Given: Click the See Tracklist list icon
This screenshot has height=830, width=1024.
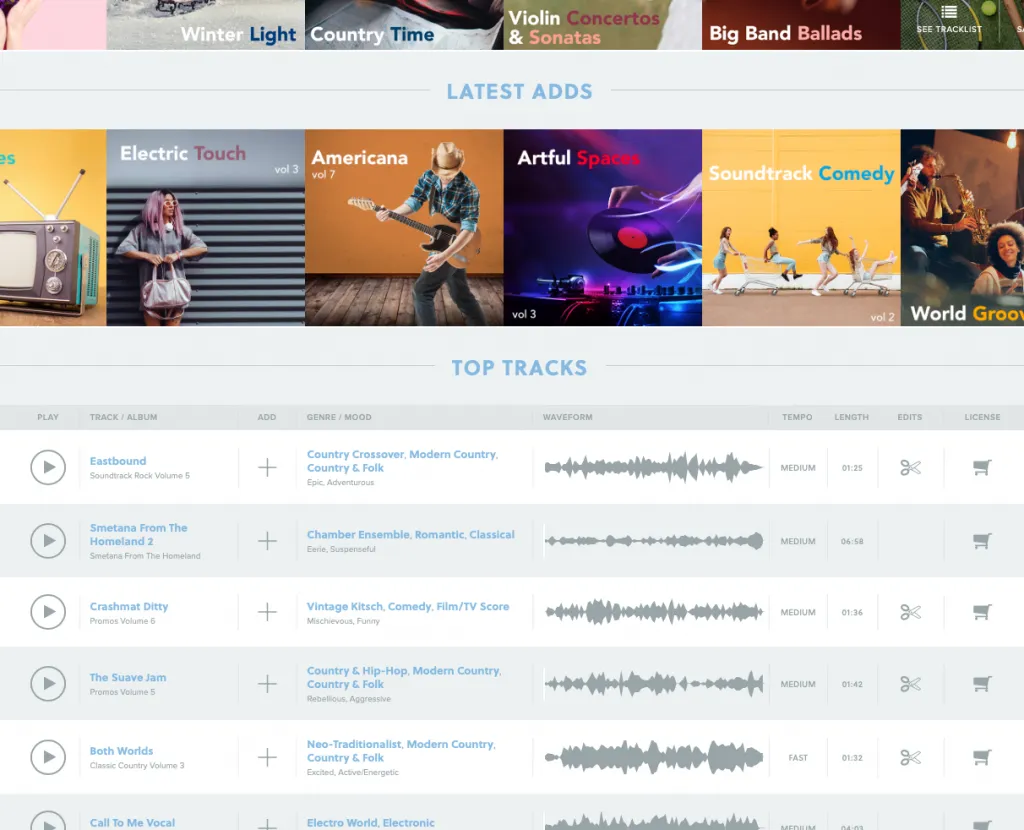Looking at the screenshot, I should point(949,12).
